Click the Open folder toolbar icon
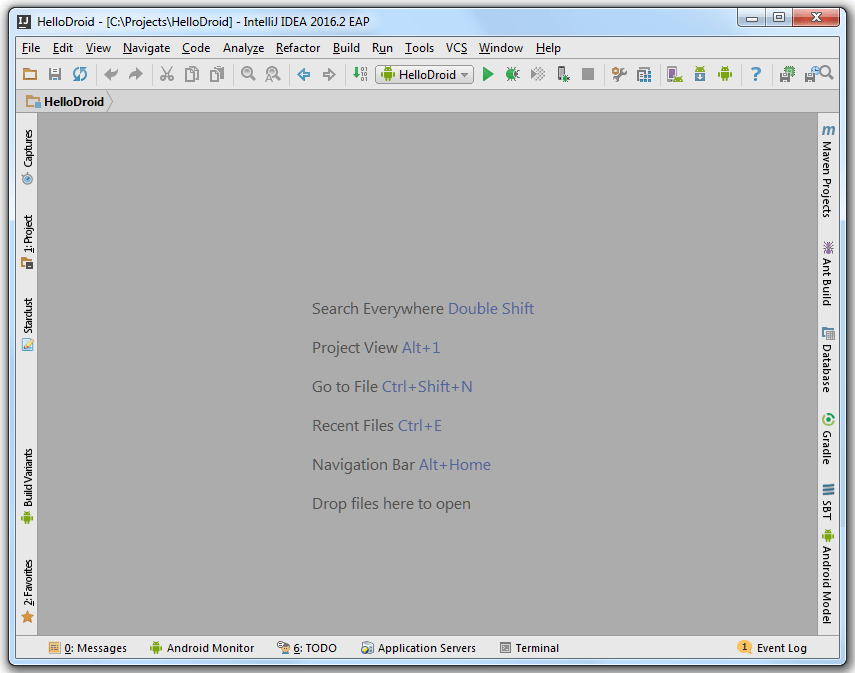The width and height of the screenshot is (855, 673). [x=30, y=74]
